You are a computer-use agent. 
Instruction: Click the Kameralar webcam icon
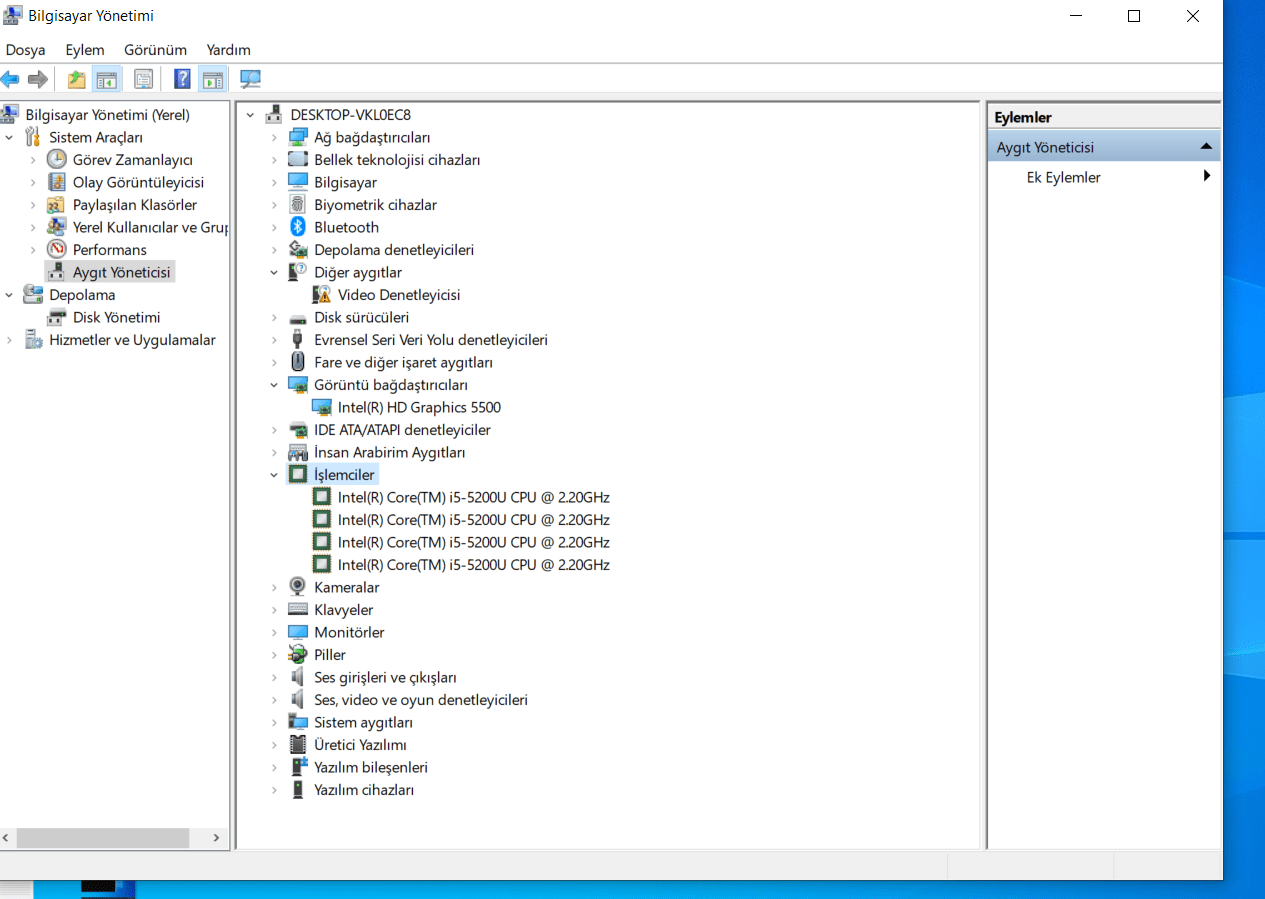(x=297, y=587)
